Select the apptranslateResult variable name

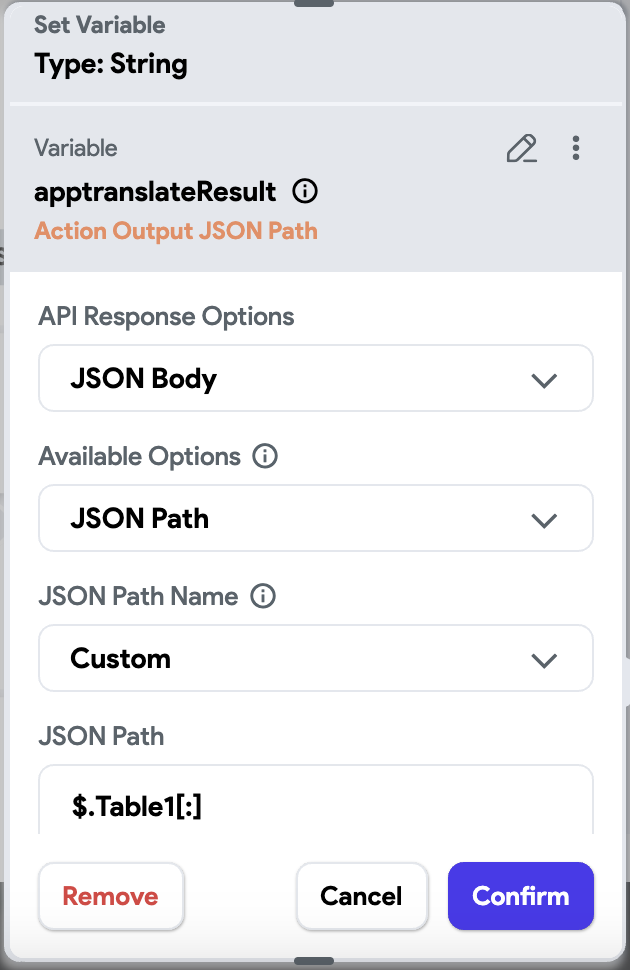155,191
